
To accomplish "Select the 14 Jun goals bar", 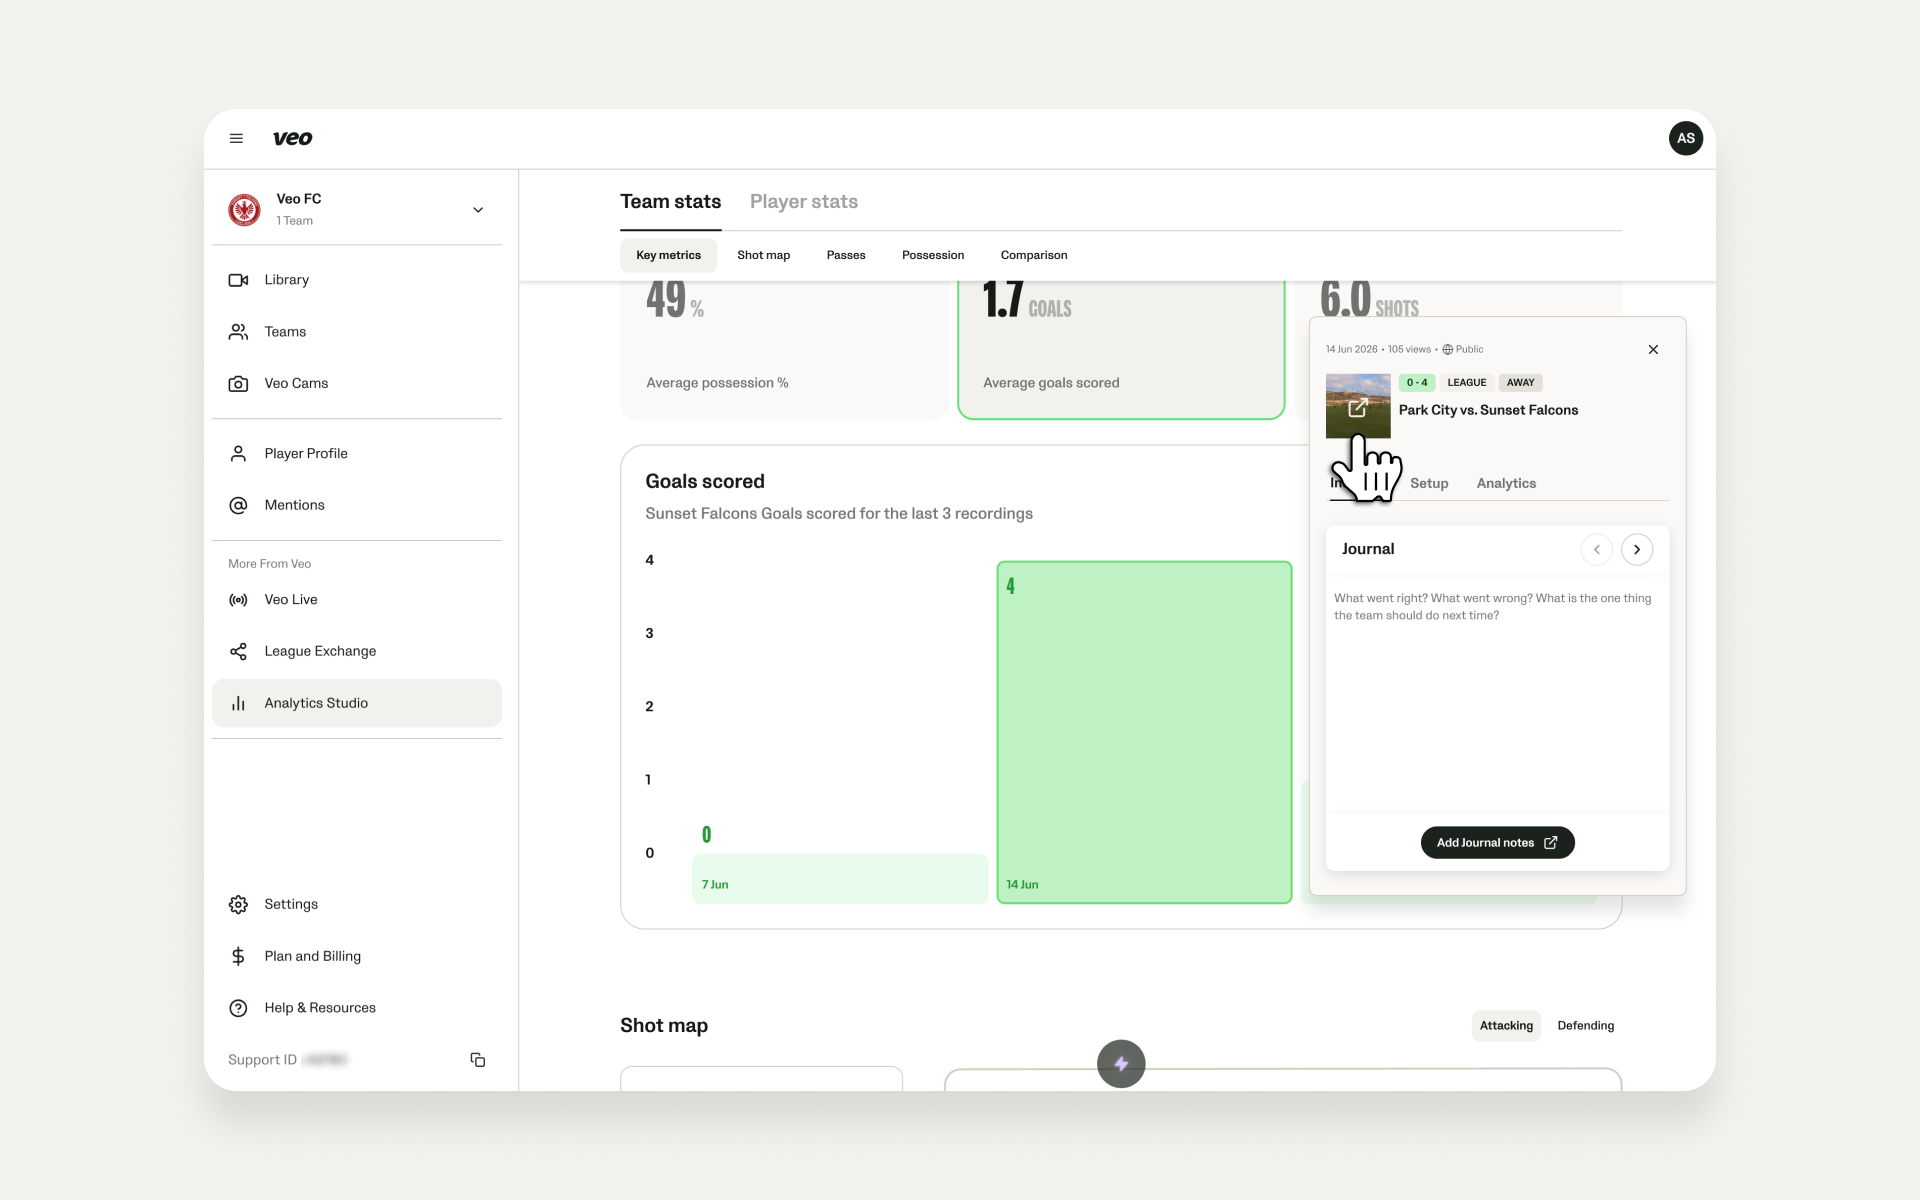I will click(1144, 732).
